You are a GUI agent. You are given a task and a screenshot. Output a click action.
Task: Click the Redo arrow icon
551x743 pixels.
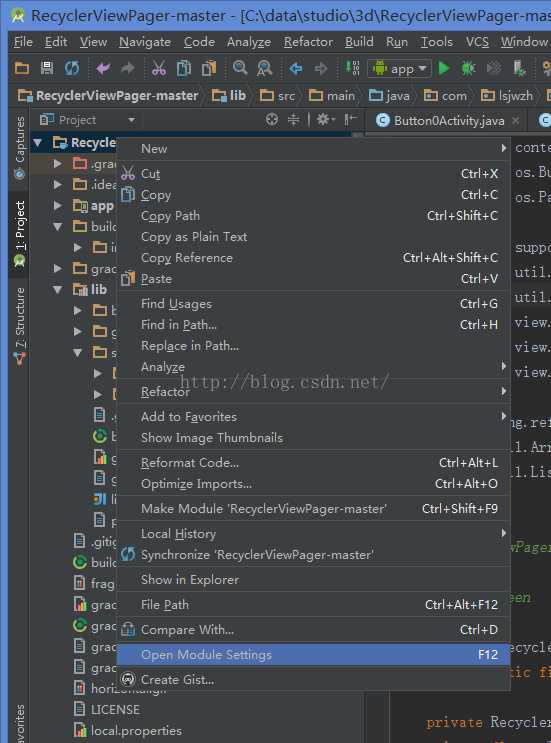pos(127,69)
